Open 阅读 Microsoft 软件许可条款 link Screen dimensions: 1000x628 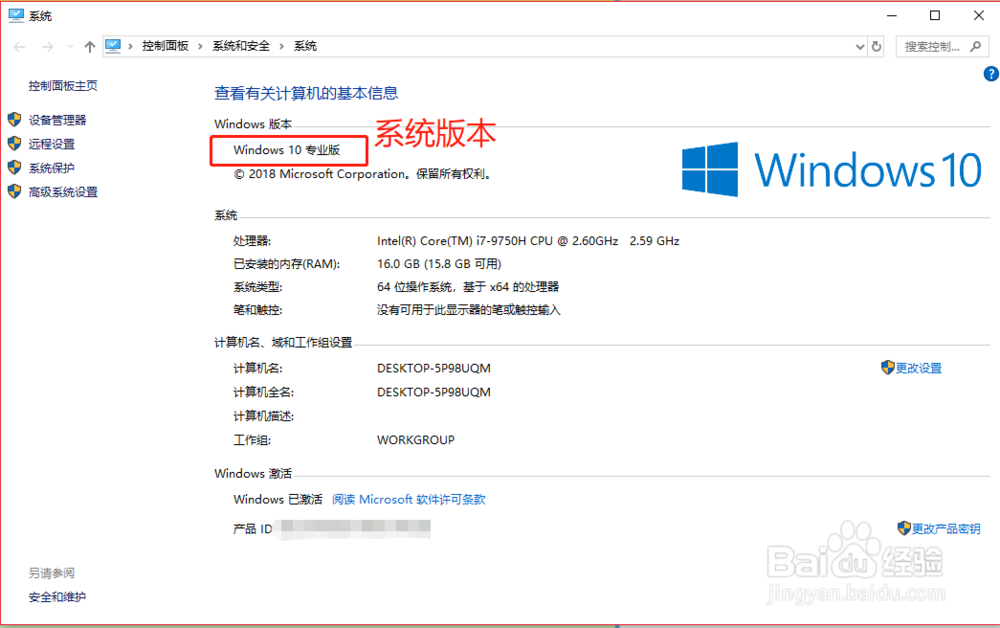(x=409, y=499)
